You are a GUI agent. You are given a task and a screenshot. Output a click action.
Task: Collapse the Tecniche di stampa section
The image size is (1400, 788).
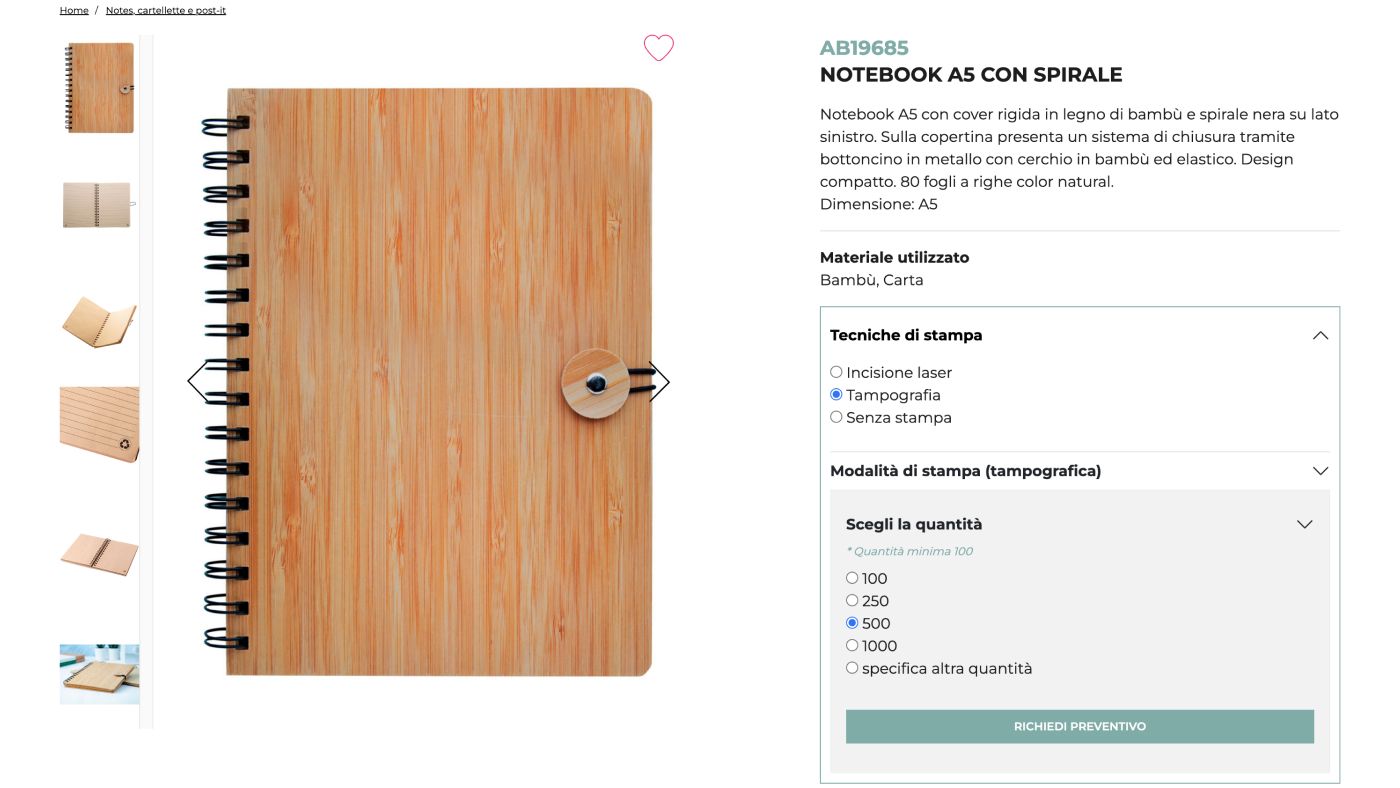click(x=1320, y=336)
